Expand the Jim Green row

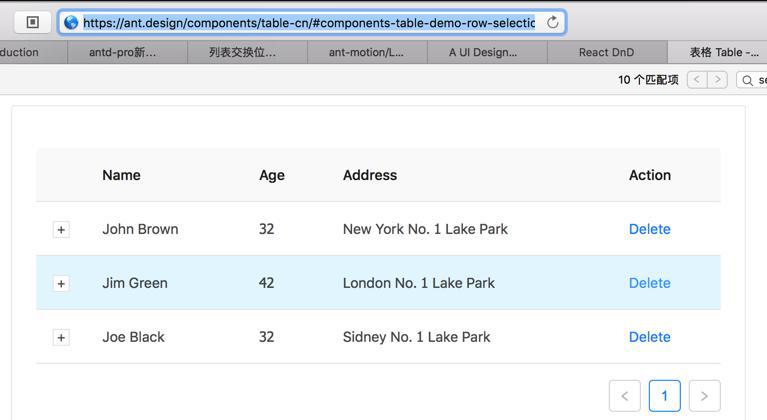point(61,283)
